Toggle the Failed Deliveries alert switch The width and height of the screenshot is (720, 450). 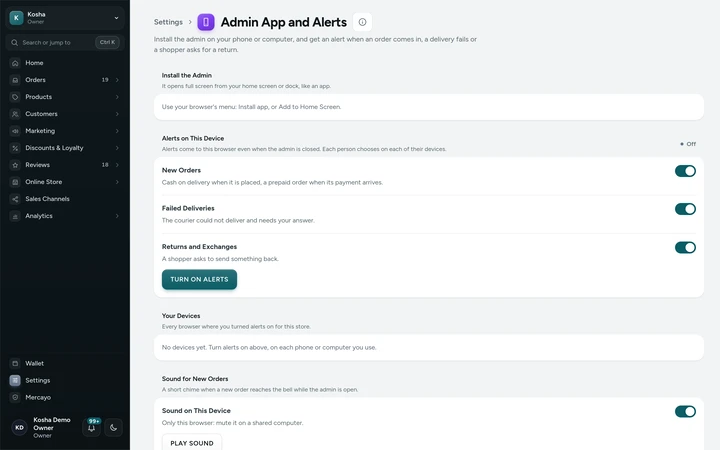point(685,209)
